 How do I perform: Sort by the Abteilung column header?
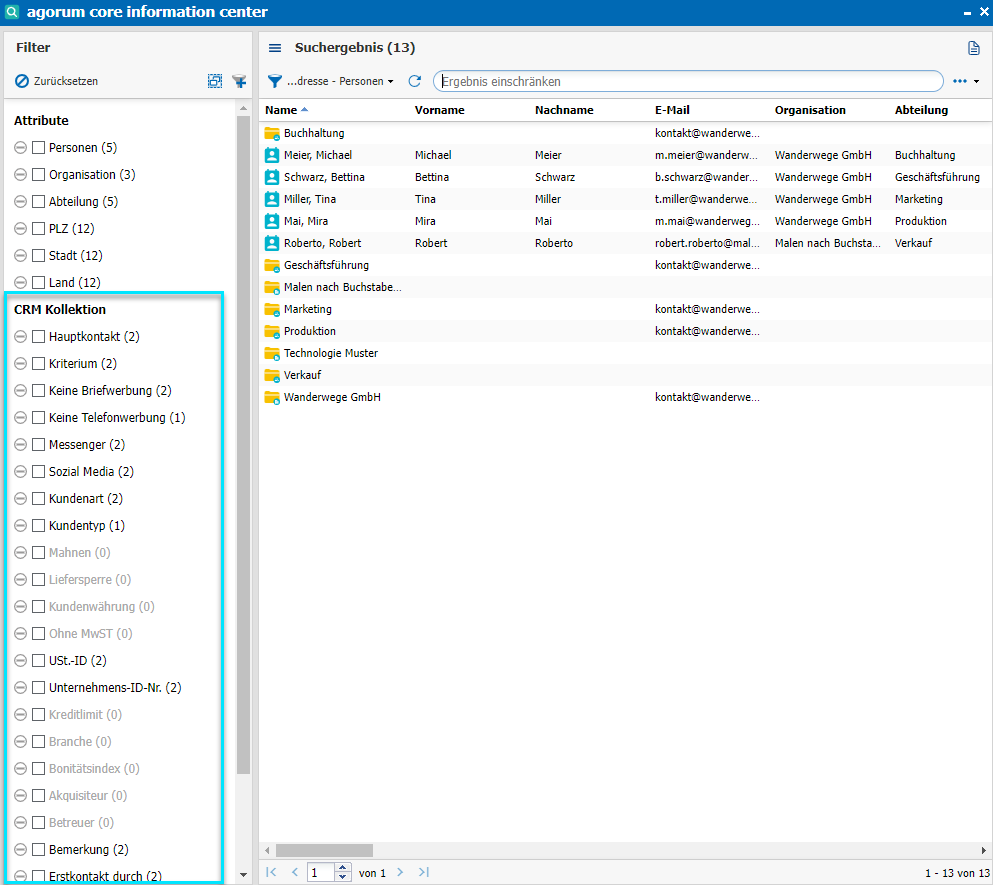pyautogui.click(x=921, y=110)
